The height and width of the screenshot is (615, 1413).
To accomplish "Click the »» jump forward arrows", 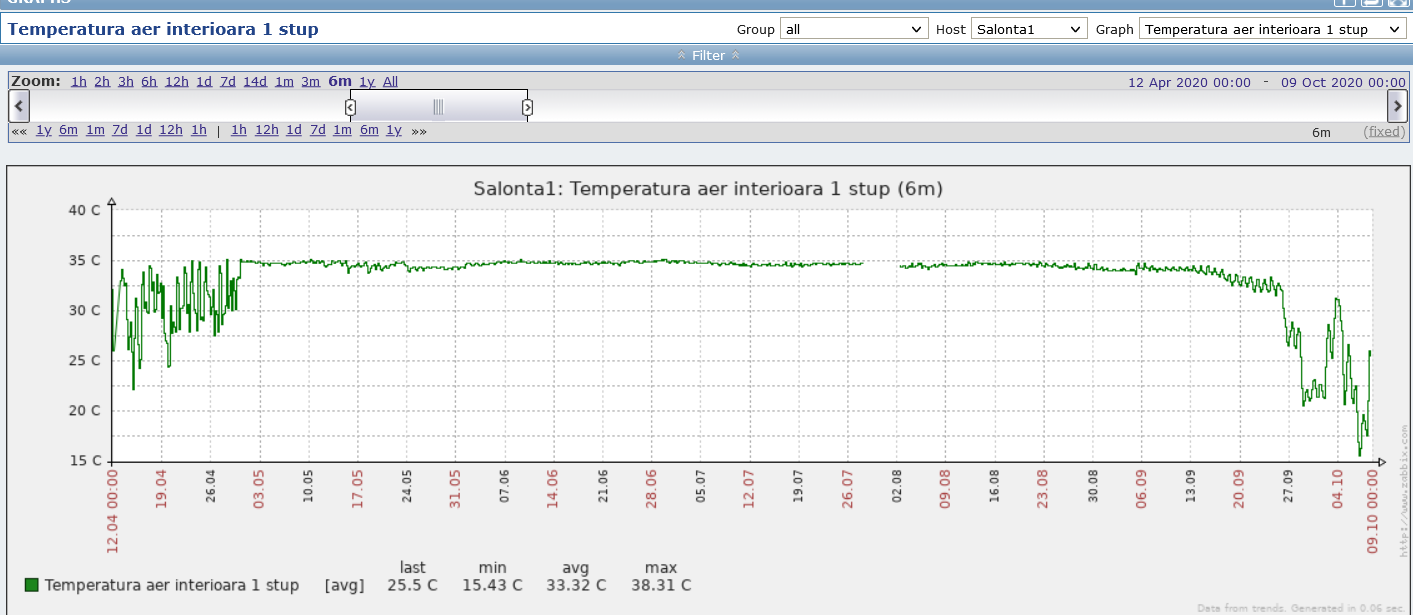I will [418, 131].
